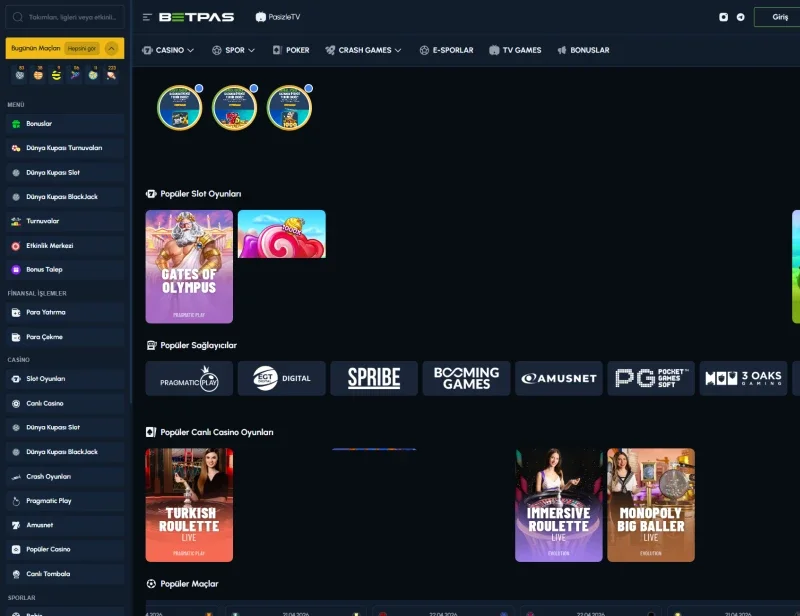Open the Amusnet provider logo

[559, 378]
